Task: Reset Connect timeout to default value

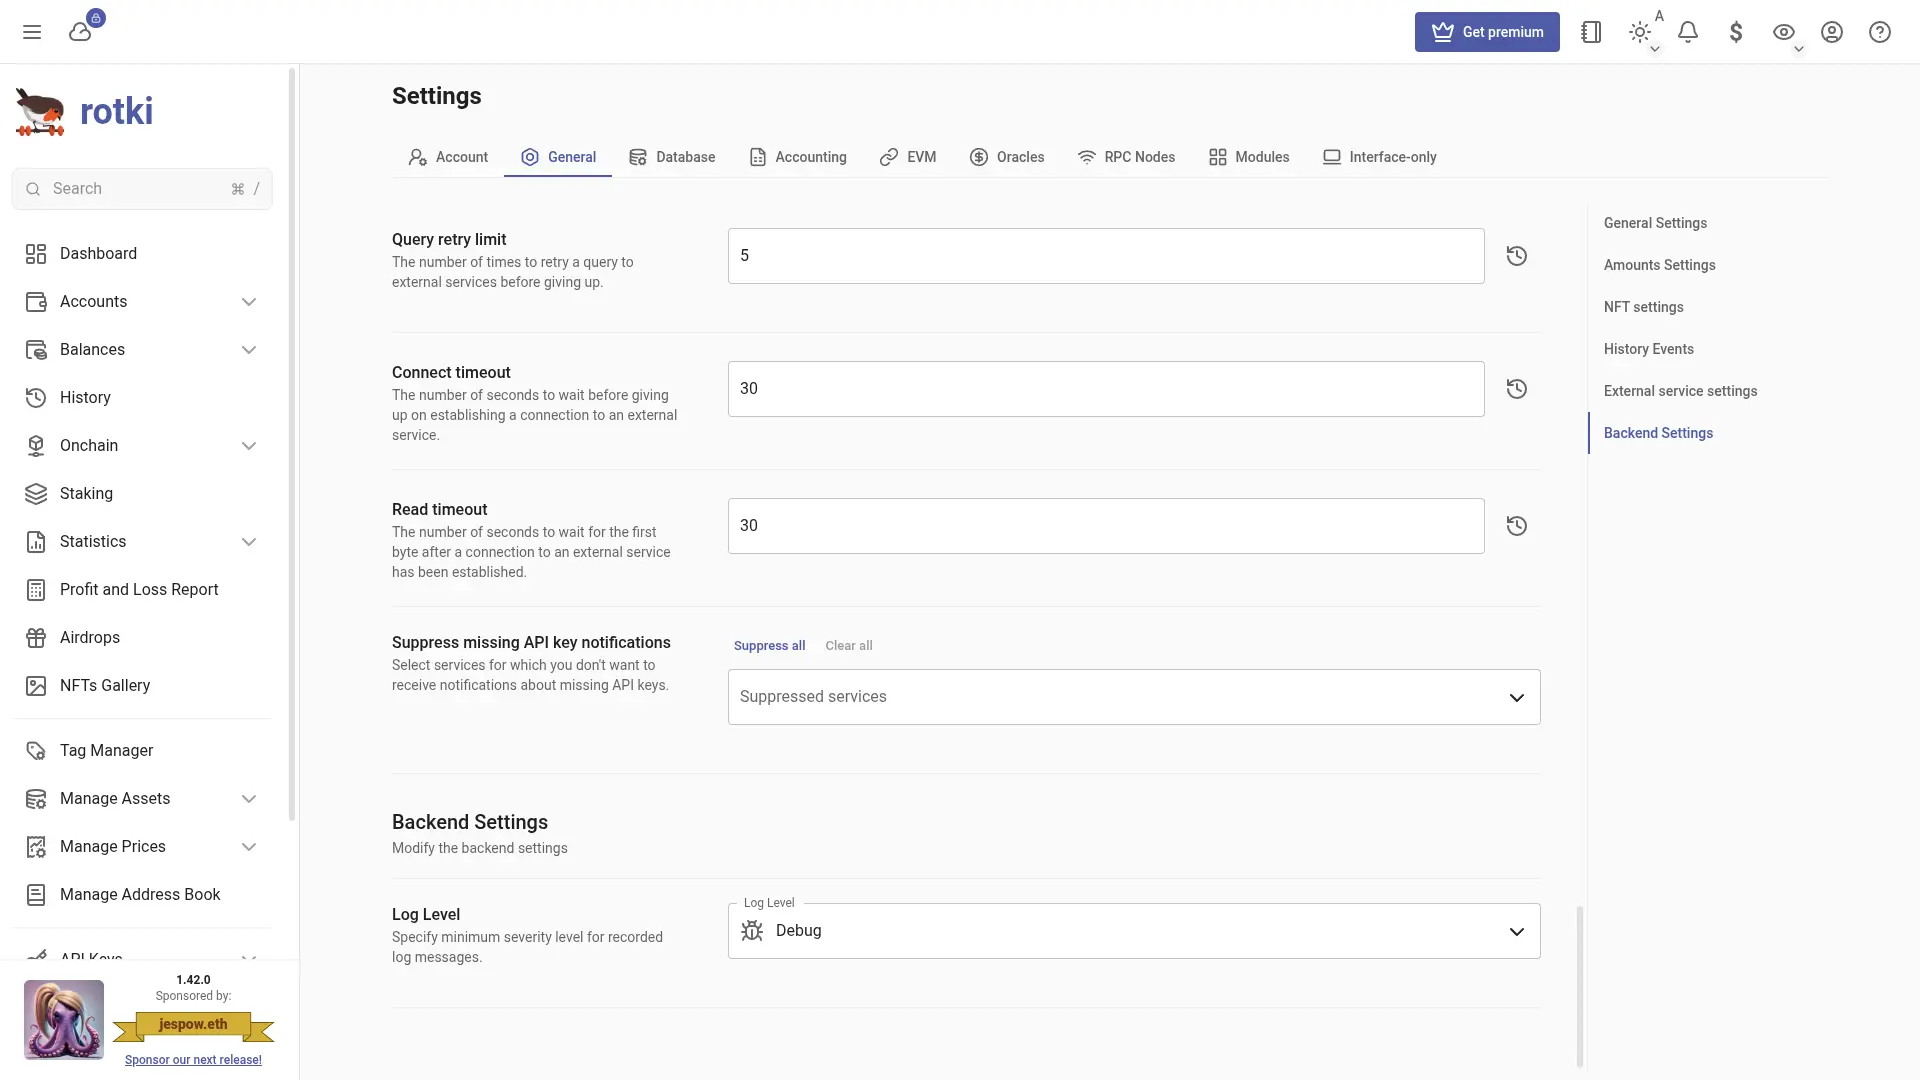Action: (1516, 389)
